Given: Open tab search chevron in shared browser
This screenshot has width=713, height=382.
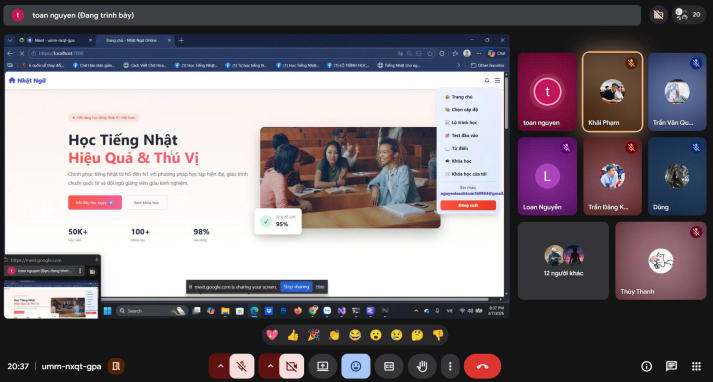Looking at the screenshot, I should pos(10,40).
